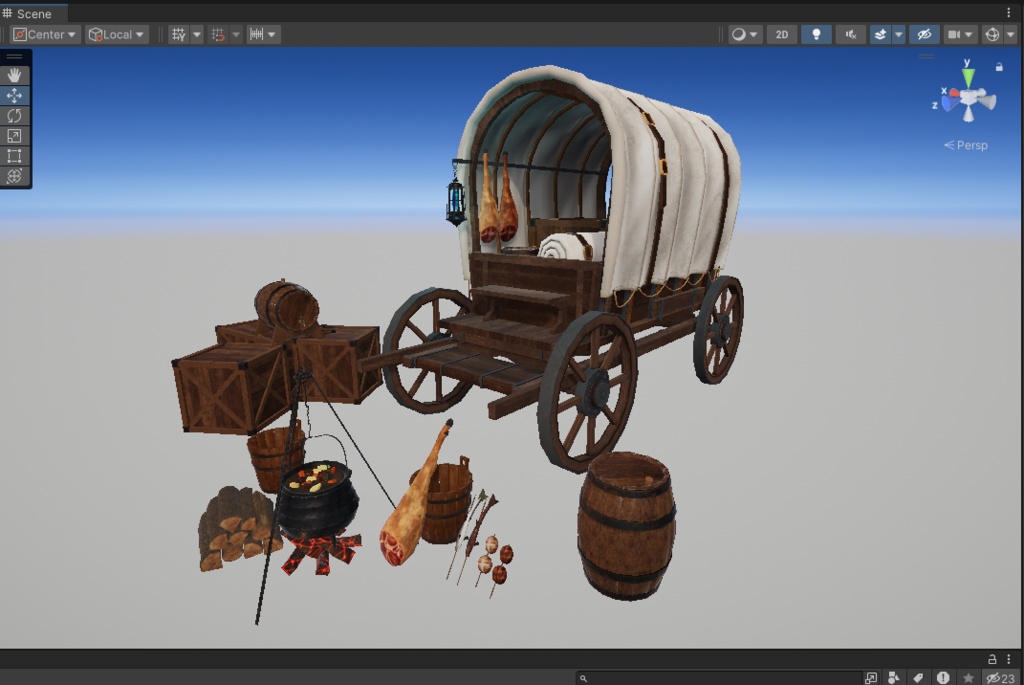Select the barrel lying on crates
1024x685 pixels.
(287, 307)
